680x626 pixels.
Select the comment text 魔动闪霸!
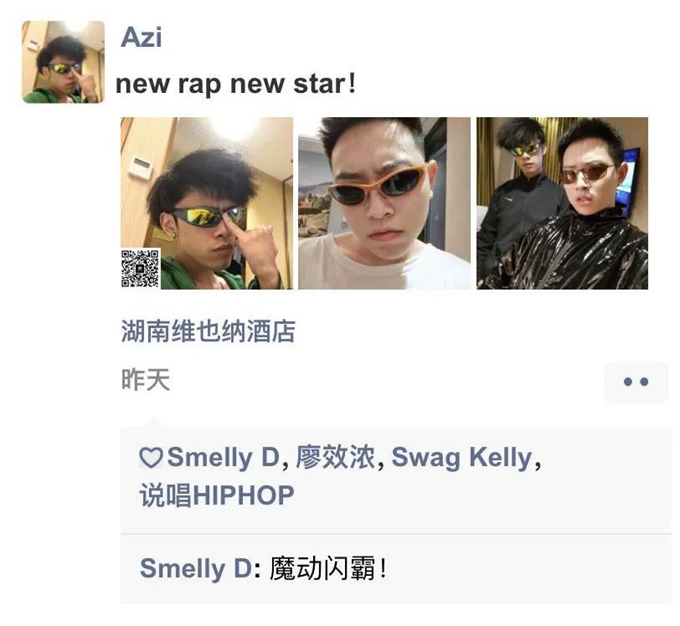pyautogui.click(x=328, y=568)
